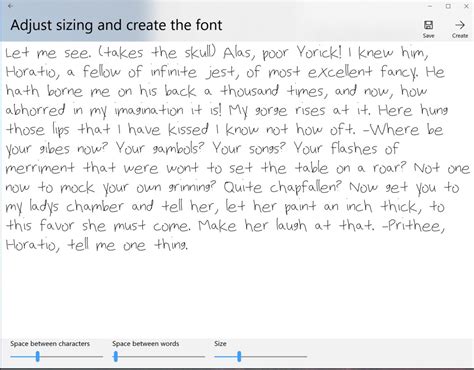Viewport: 474px width, 370px height.
Task: Close the font app window
Action: click(466, 6)
